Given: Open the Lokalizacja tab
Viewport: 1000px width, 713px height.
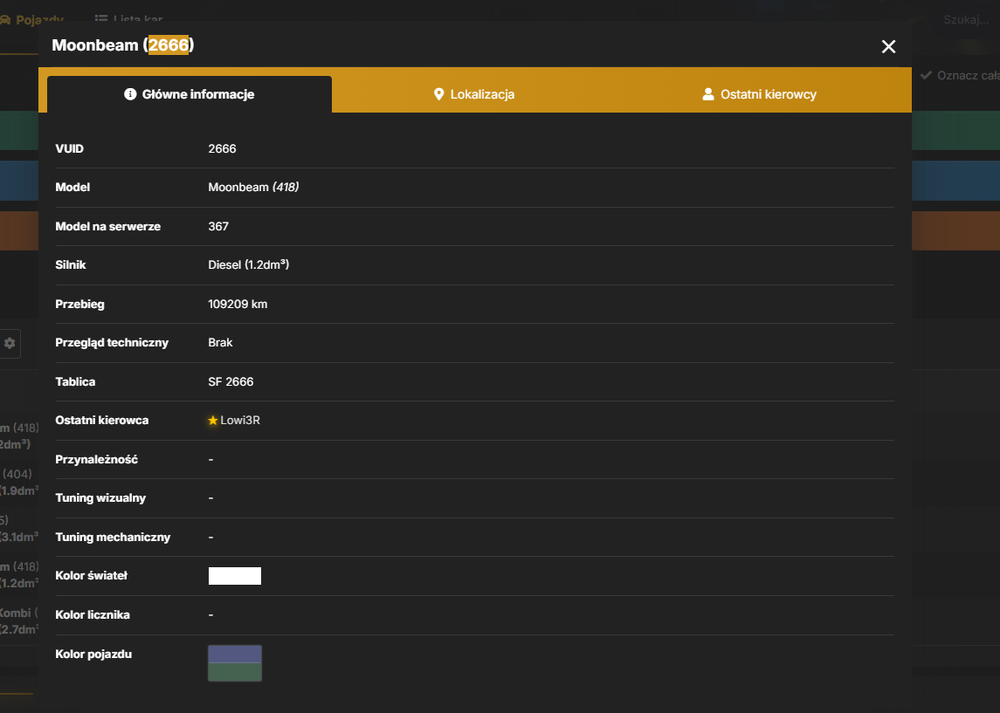Looking at the screenshot, I should click(474, 94).
